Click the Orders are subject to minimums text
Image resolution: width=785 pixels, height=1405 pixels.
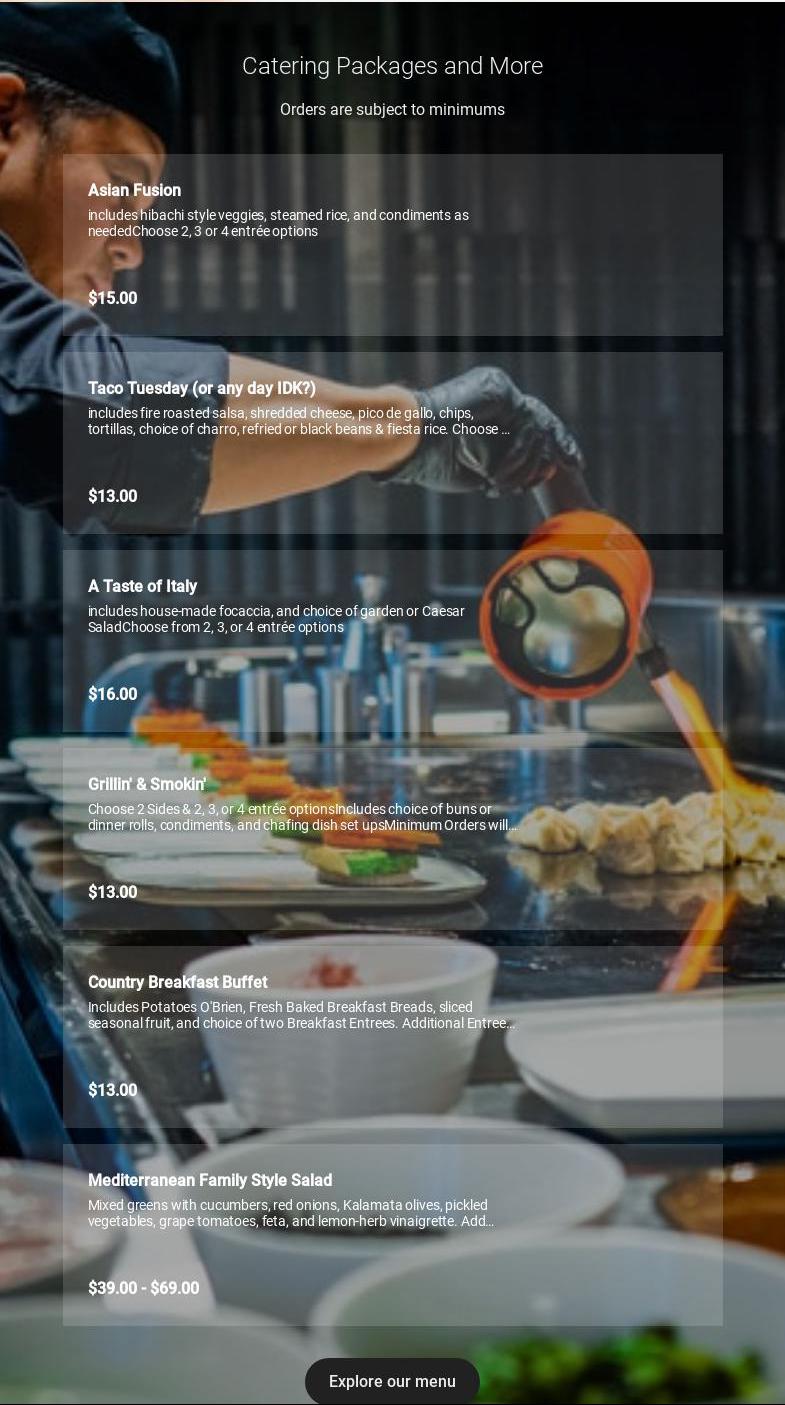click(x=392, y=110)
